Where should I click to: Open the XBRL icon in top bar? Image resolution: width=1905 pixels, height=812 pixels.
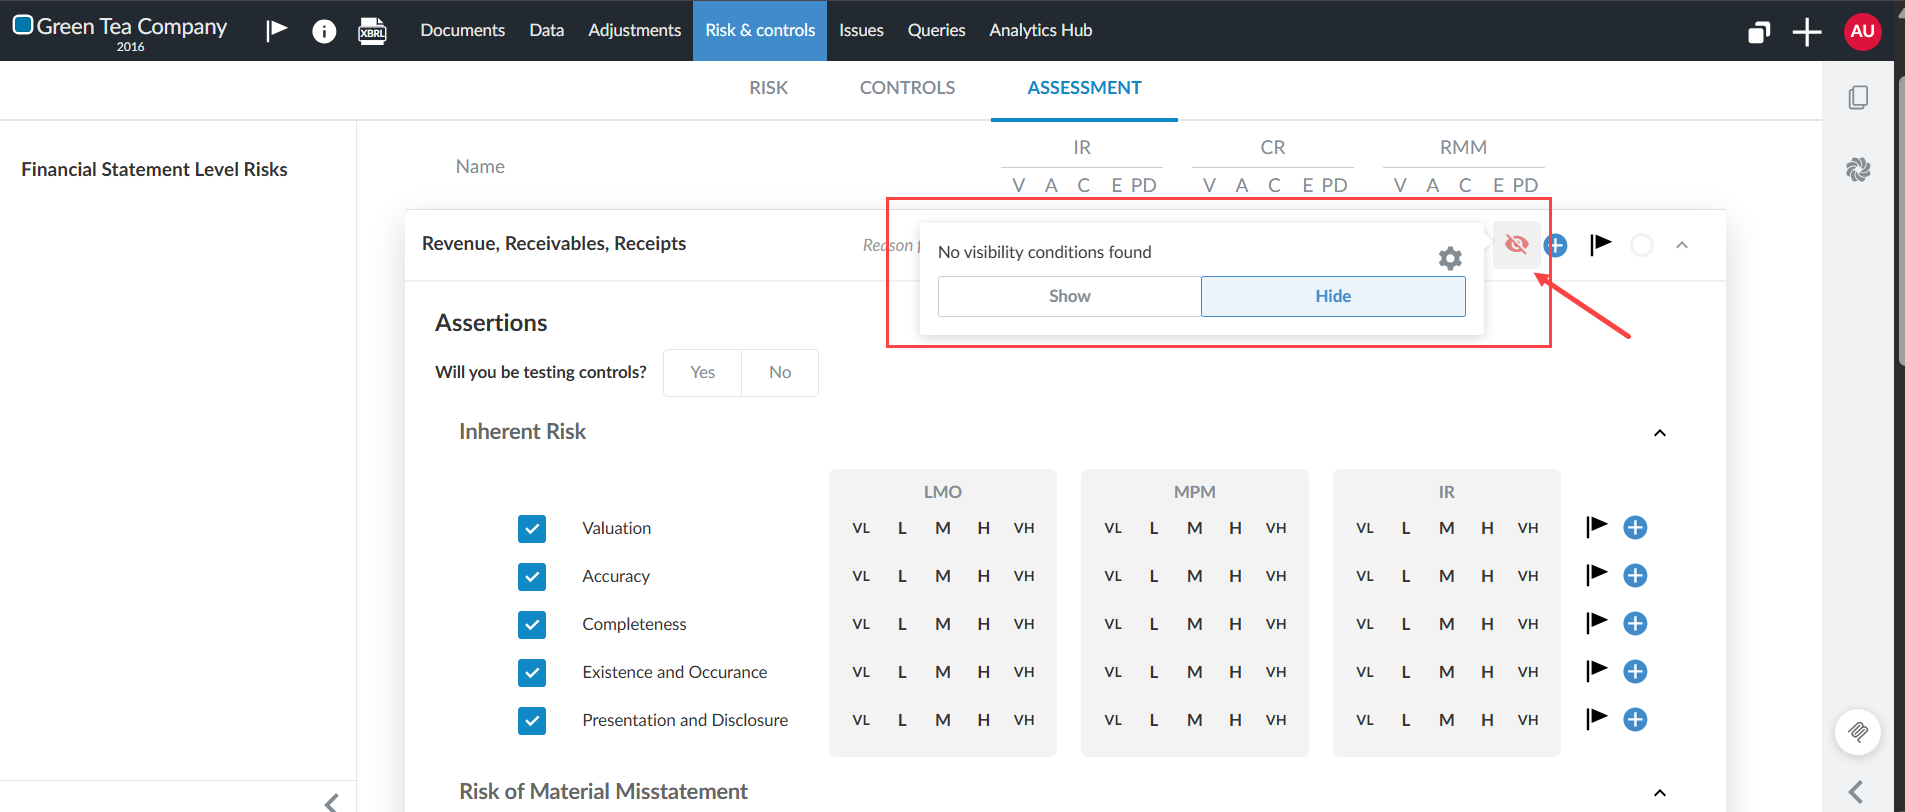[x=373, y=31]
